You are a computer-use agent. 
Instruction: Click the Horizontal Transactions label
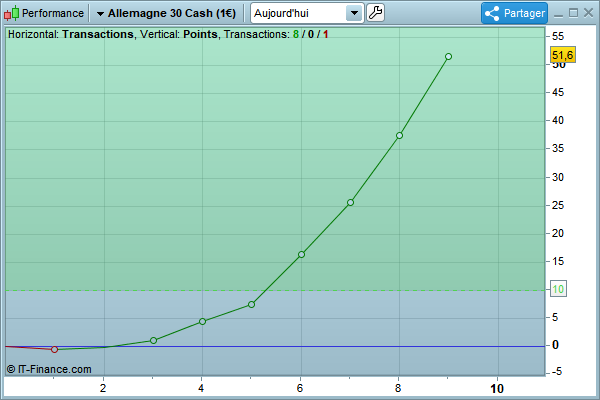pyautogui.click(x=71, y=34)
